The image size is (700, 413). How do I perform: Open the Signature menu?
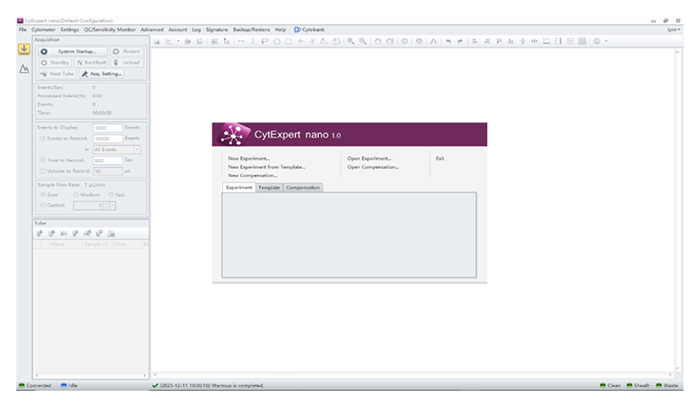pyautogui.click(x=217, y=29)
